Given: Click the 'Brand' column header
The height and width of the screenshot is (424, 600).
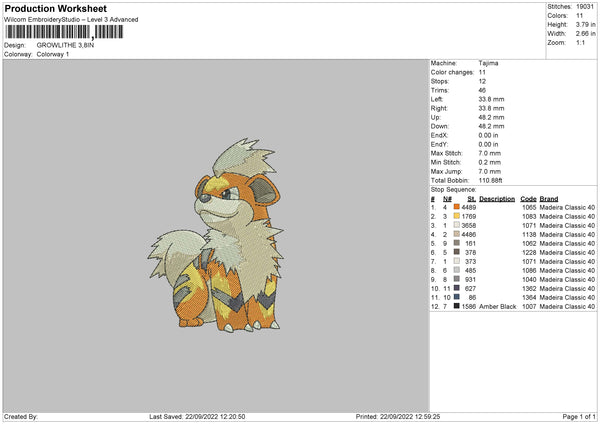Looking at the screenshot, I should [x=549, y=199].
